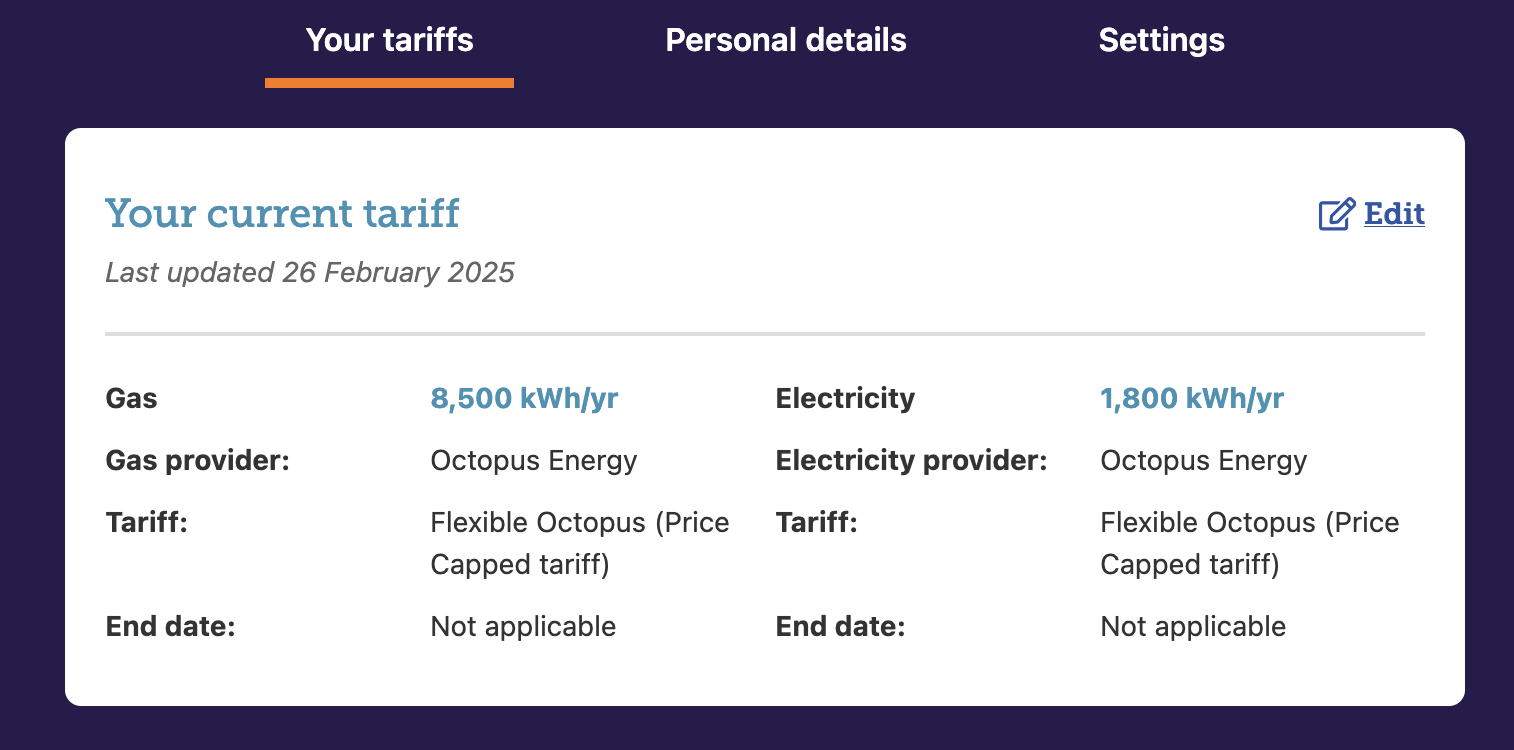Click the 1,800 kWh/yr electricity usage value
1514x750 pixels.
[1192, 399]
